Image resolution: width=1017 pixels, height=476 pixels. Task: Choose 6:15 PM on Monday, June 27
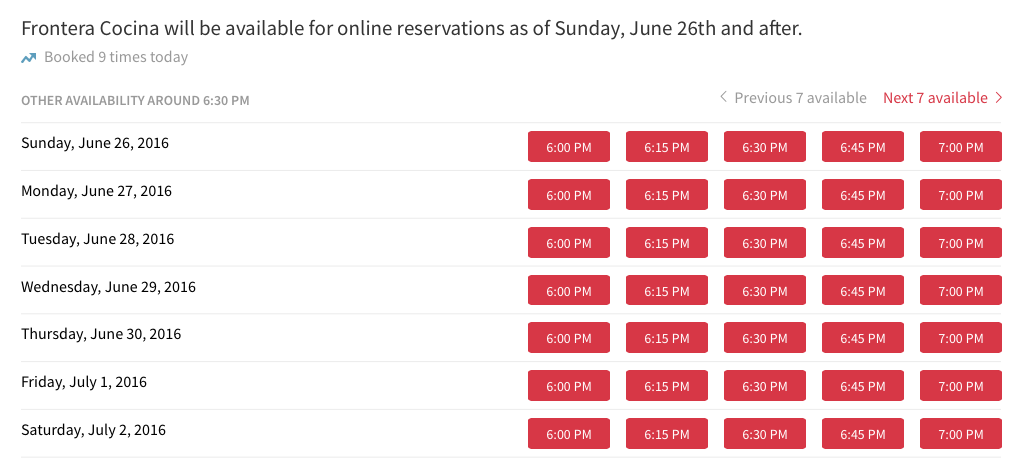666,195
